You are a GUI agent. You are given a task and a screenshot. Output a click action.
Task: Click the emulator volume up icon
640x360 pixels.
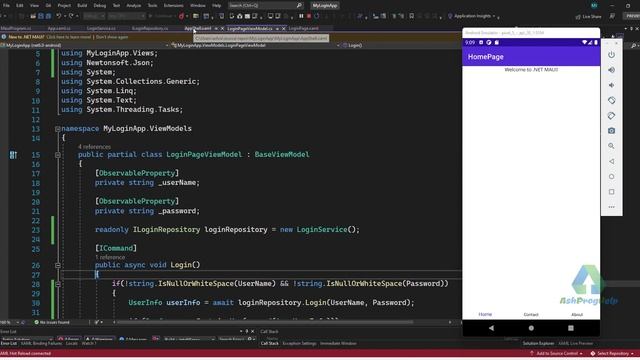click(611, 70)
